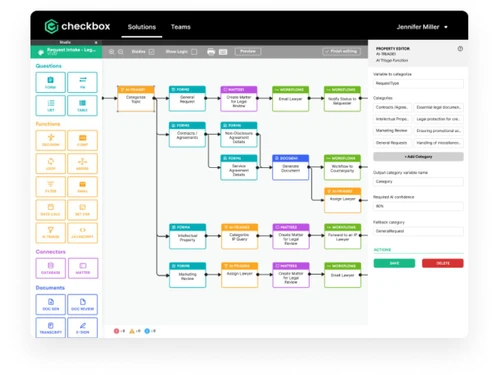Select the E-Sign document block

pyautogui.click(x=82, y=327)
